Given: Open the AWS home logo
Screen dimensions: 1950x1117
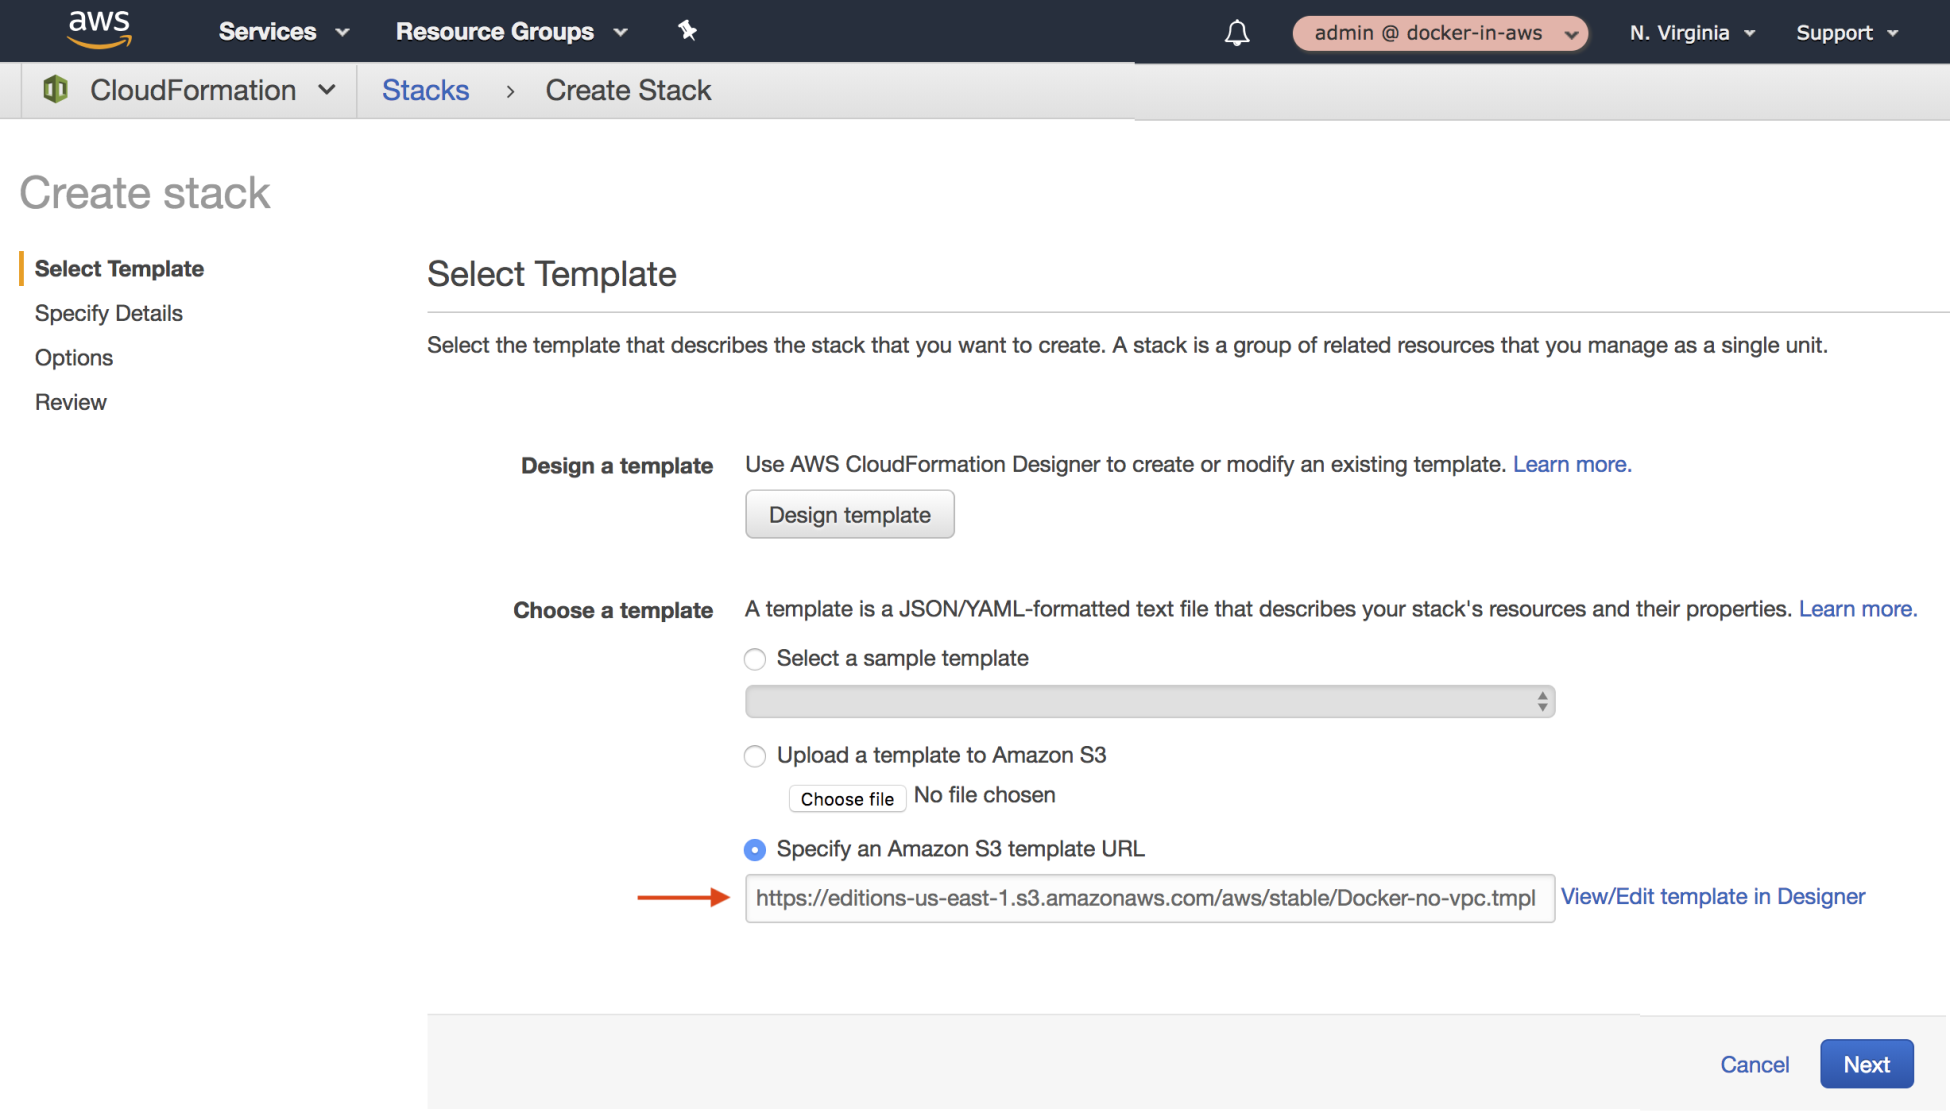Looking at the screenshot, I should click(99, 30).
